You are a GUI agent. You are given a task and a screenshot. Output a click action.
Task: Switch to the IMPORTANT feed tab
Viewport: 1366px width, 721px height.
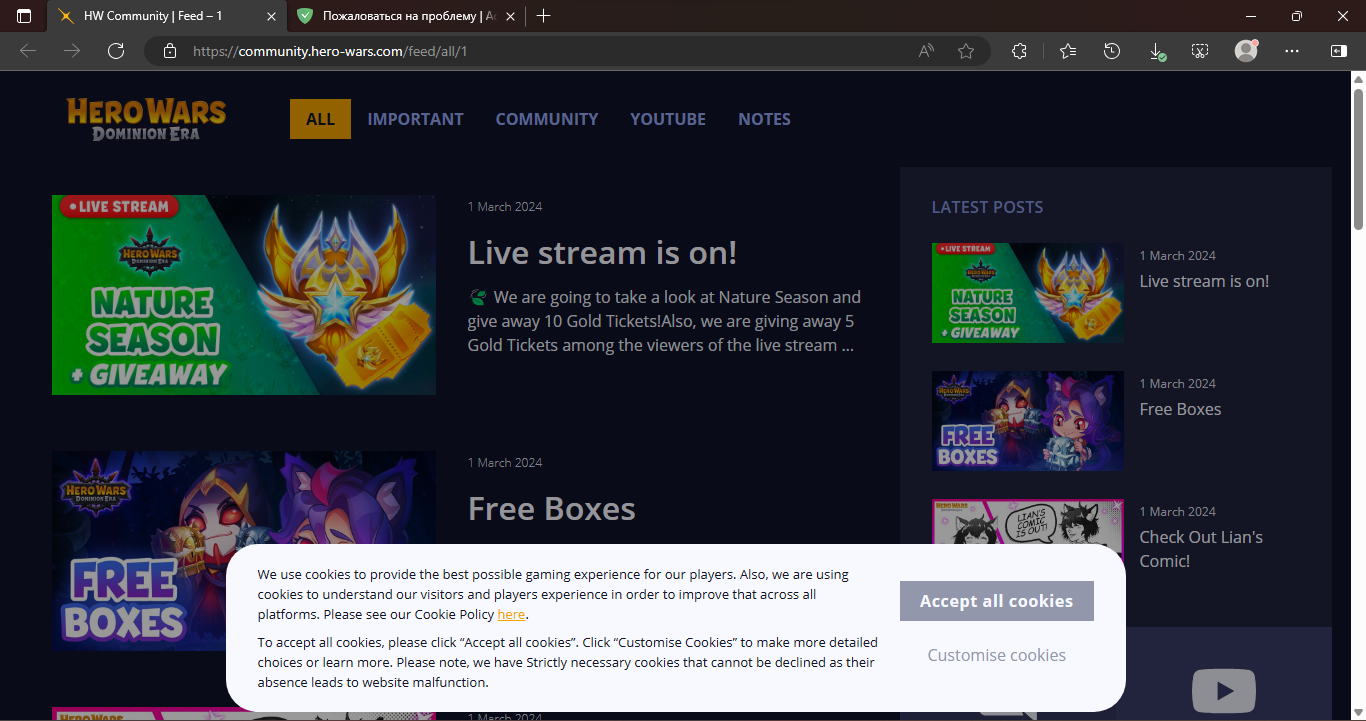[x=415, y=119]
